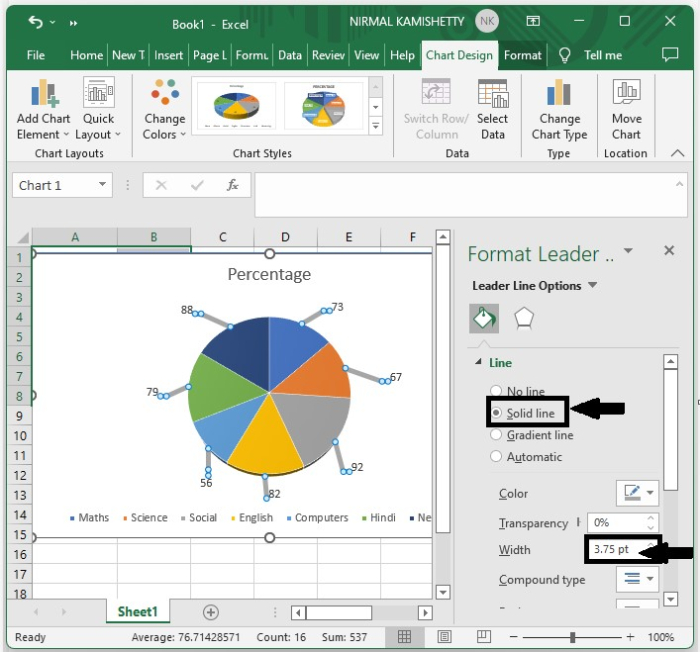Click the zoom level 100% button
The width and height of the screenshot is (700, 652).
click(660, 637)
